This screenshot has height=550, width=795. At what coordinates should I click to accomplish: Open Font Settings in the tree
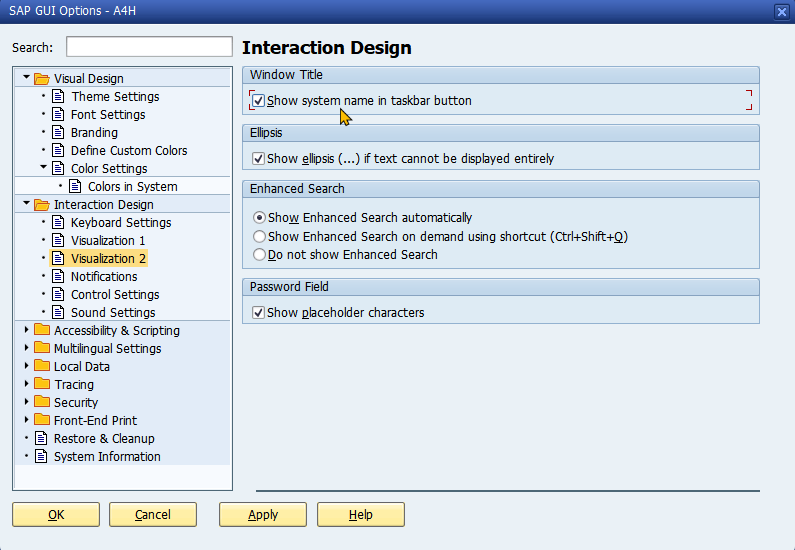click(108, 115)
